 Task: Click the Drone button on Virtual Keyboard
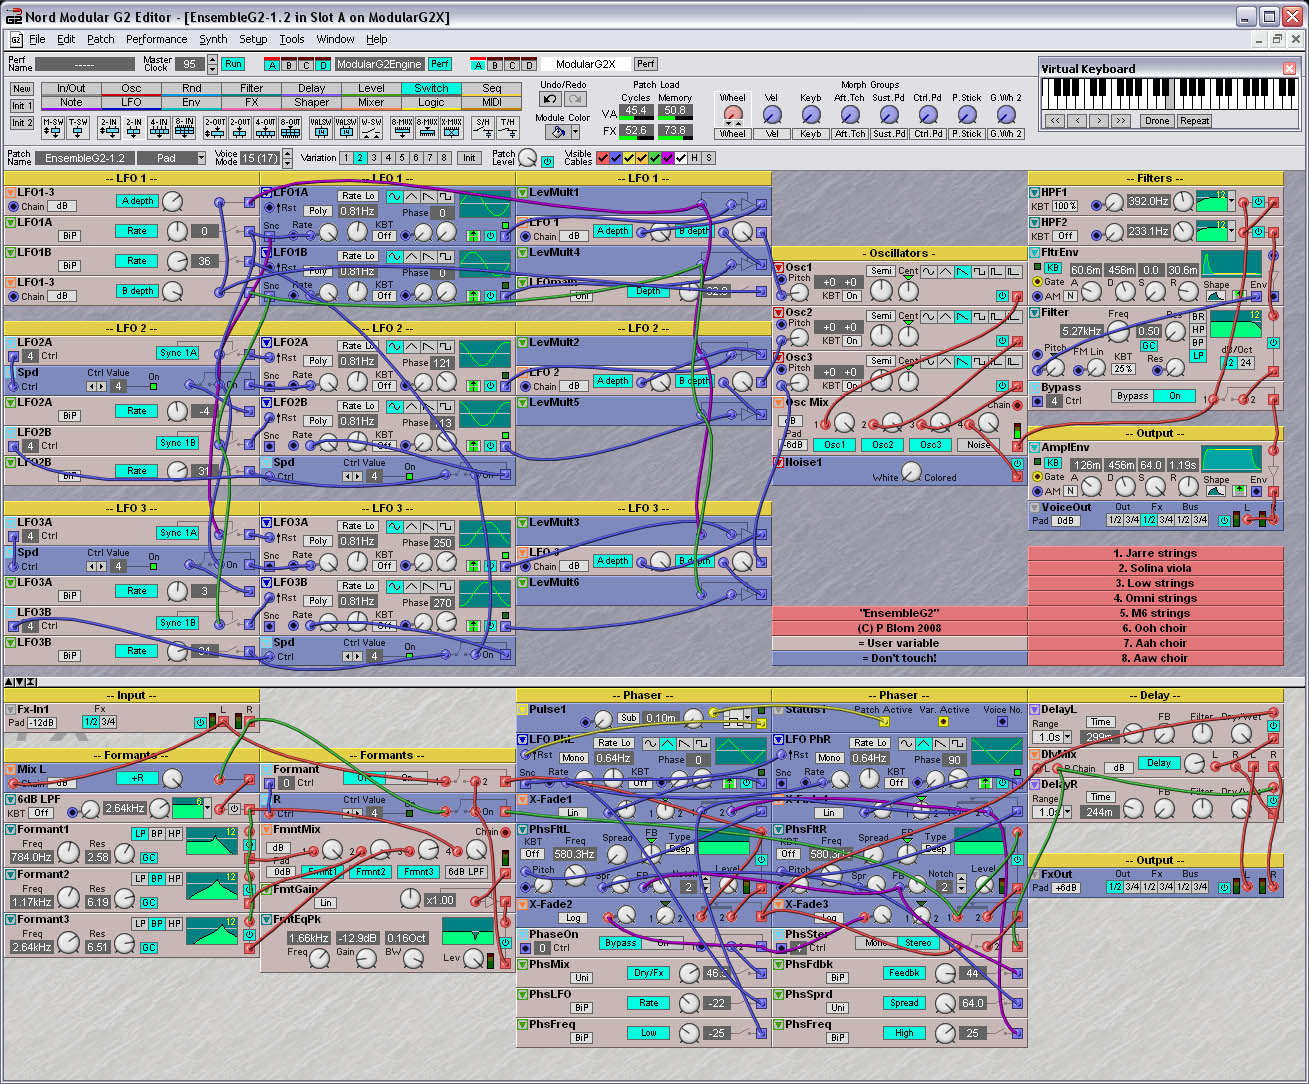pyautogui.click(x=1156, y=121)
